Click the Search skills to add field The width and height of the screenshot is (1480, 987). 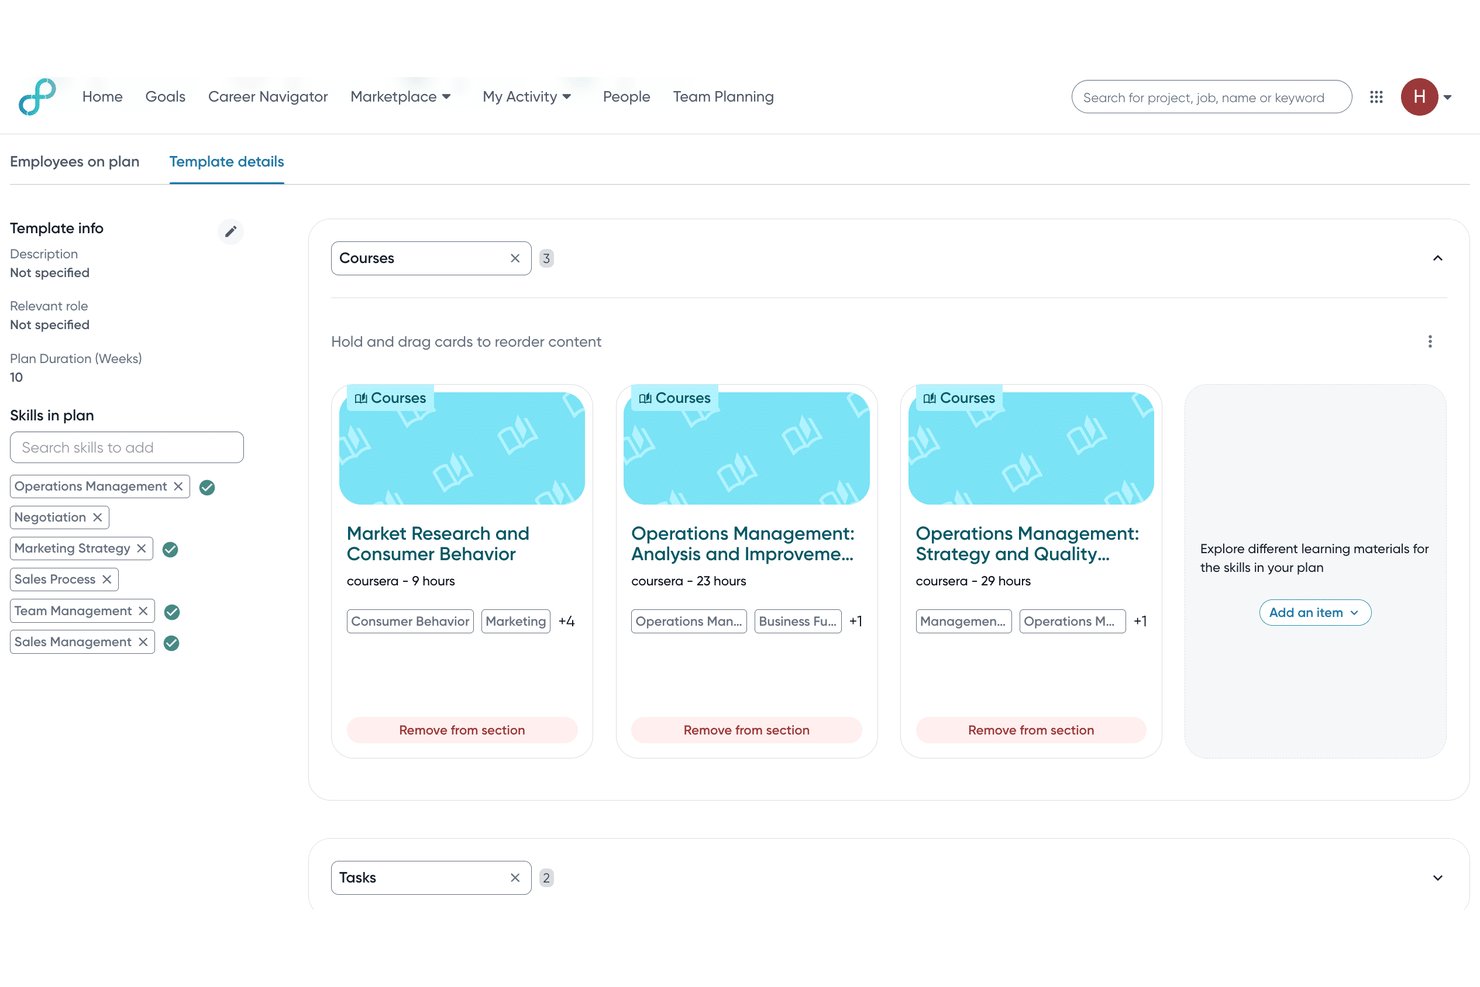[127, 447]
